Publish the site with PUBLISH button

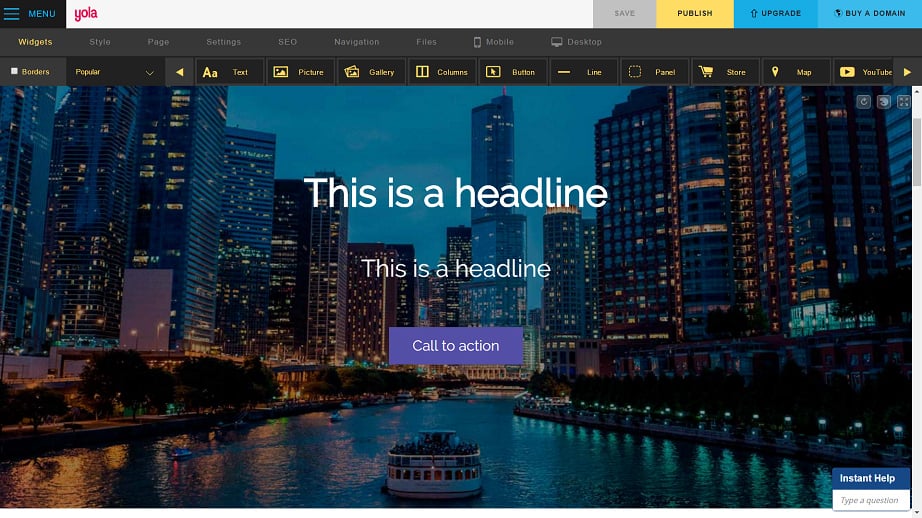point(694,14)
